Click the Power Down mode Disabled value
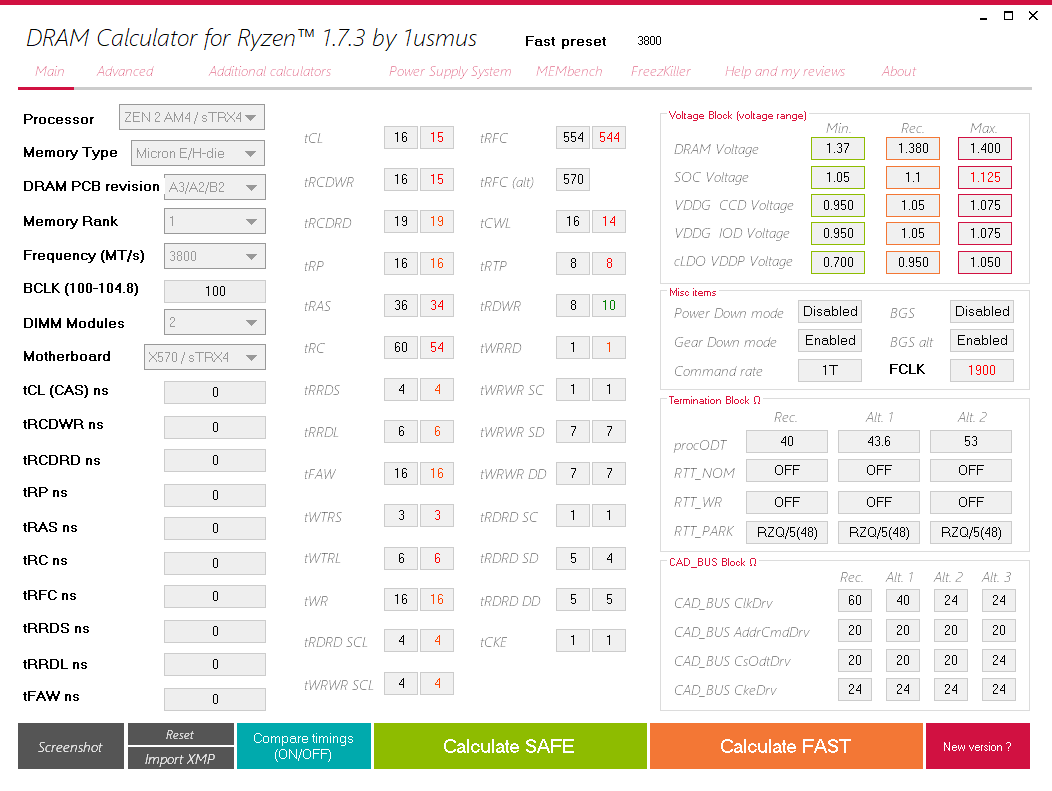Screen dimensions: 1052x791 pos(830,311)
